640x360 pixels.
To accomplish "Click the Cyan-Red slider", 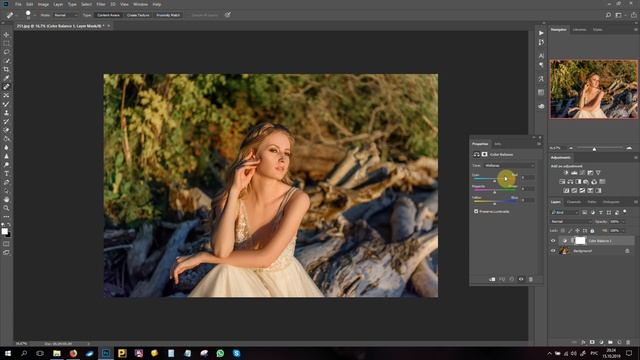I will coord(494,179).
